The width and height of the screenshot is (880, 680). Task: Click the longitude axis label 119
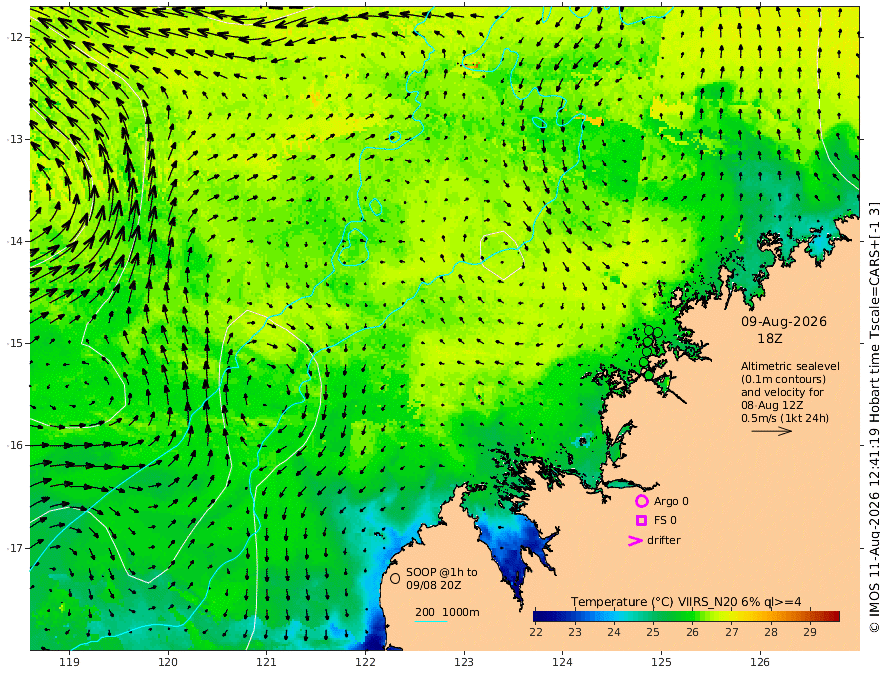coord(70,662)
